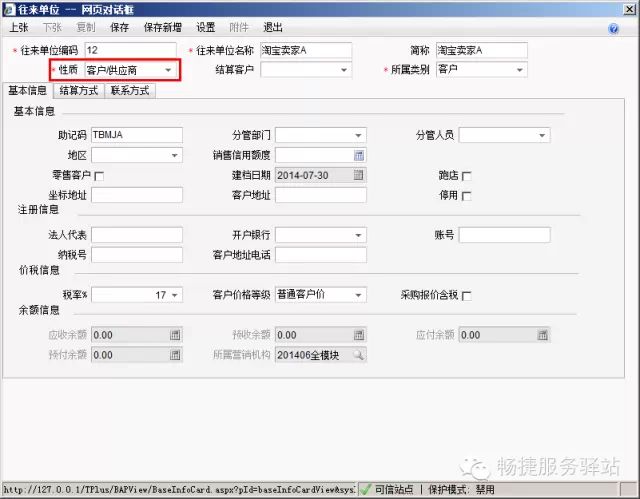Click the 法人代表 input field

click(x=137, y=235)
